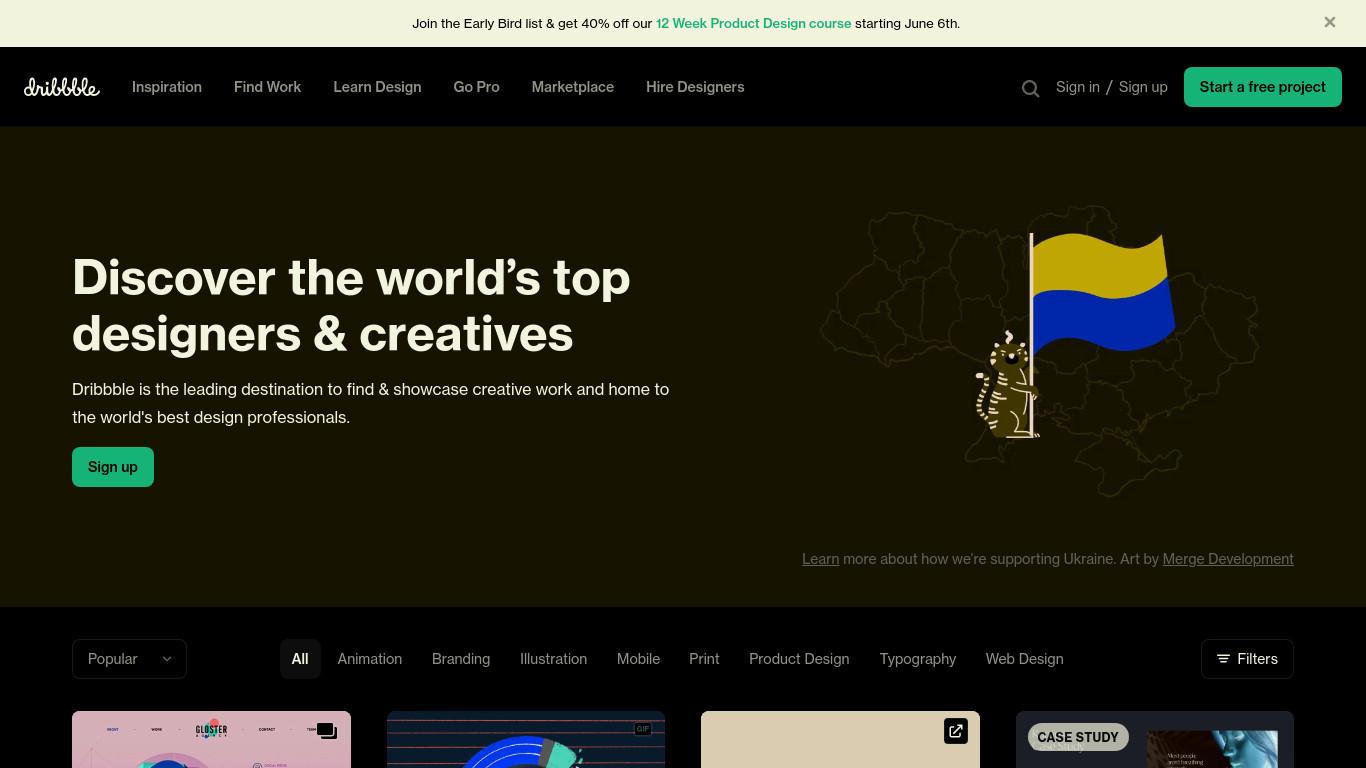Select the Illustration category tab
This screenshot has width=1366, height=768.
pyautogui.click(x=553, y=659)
